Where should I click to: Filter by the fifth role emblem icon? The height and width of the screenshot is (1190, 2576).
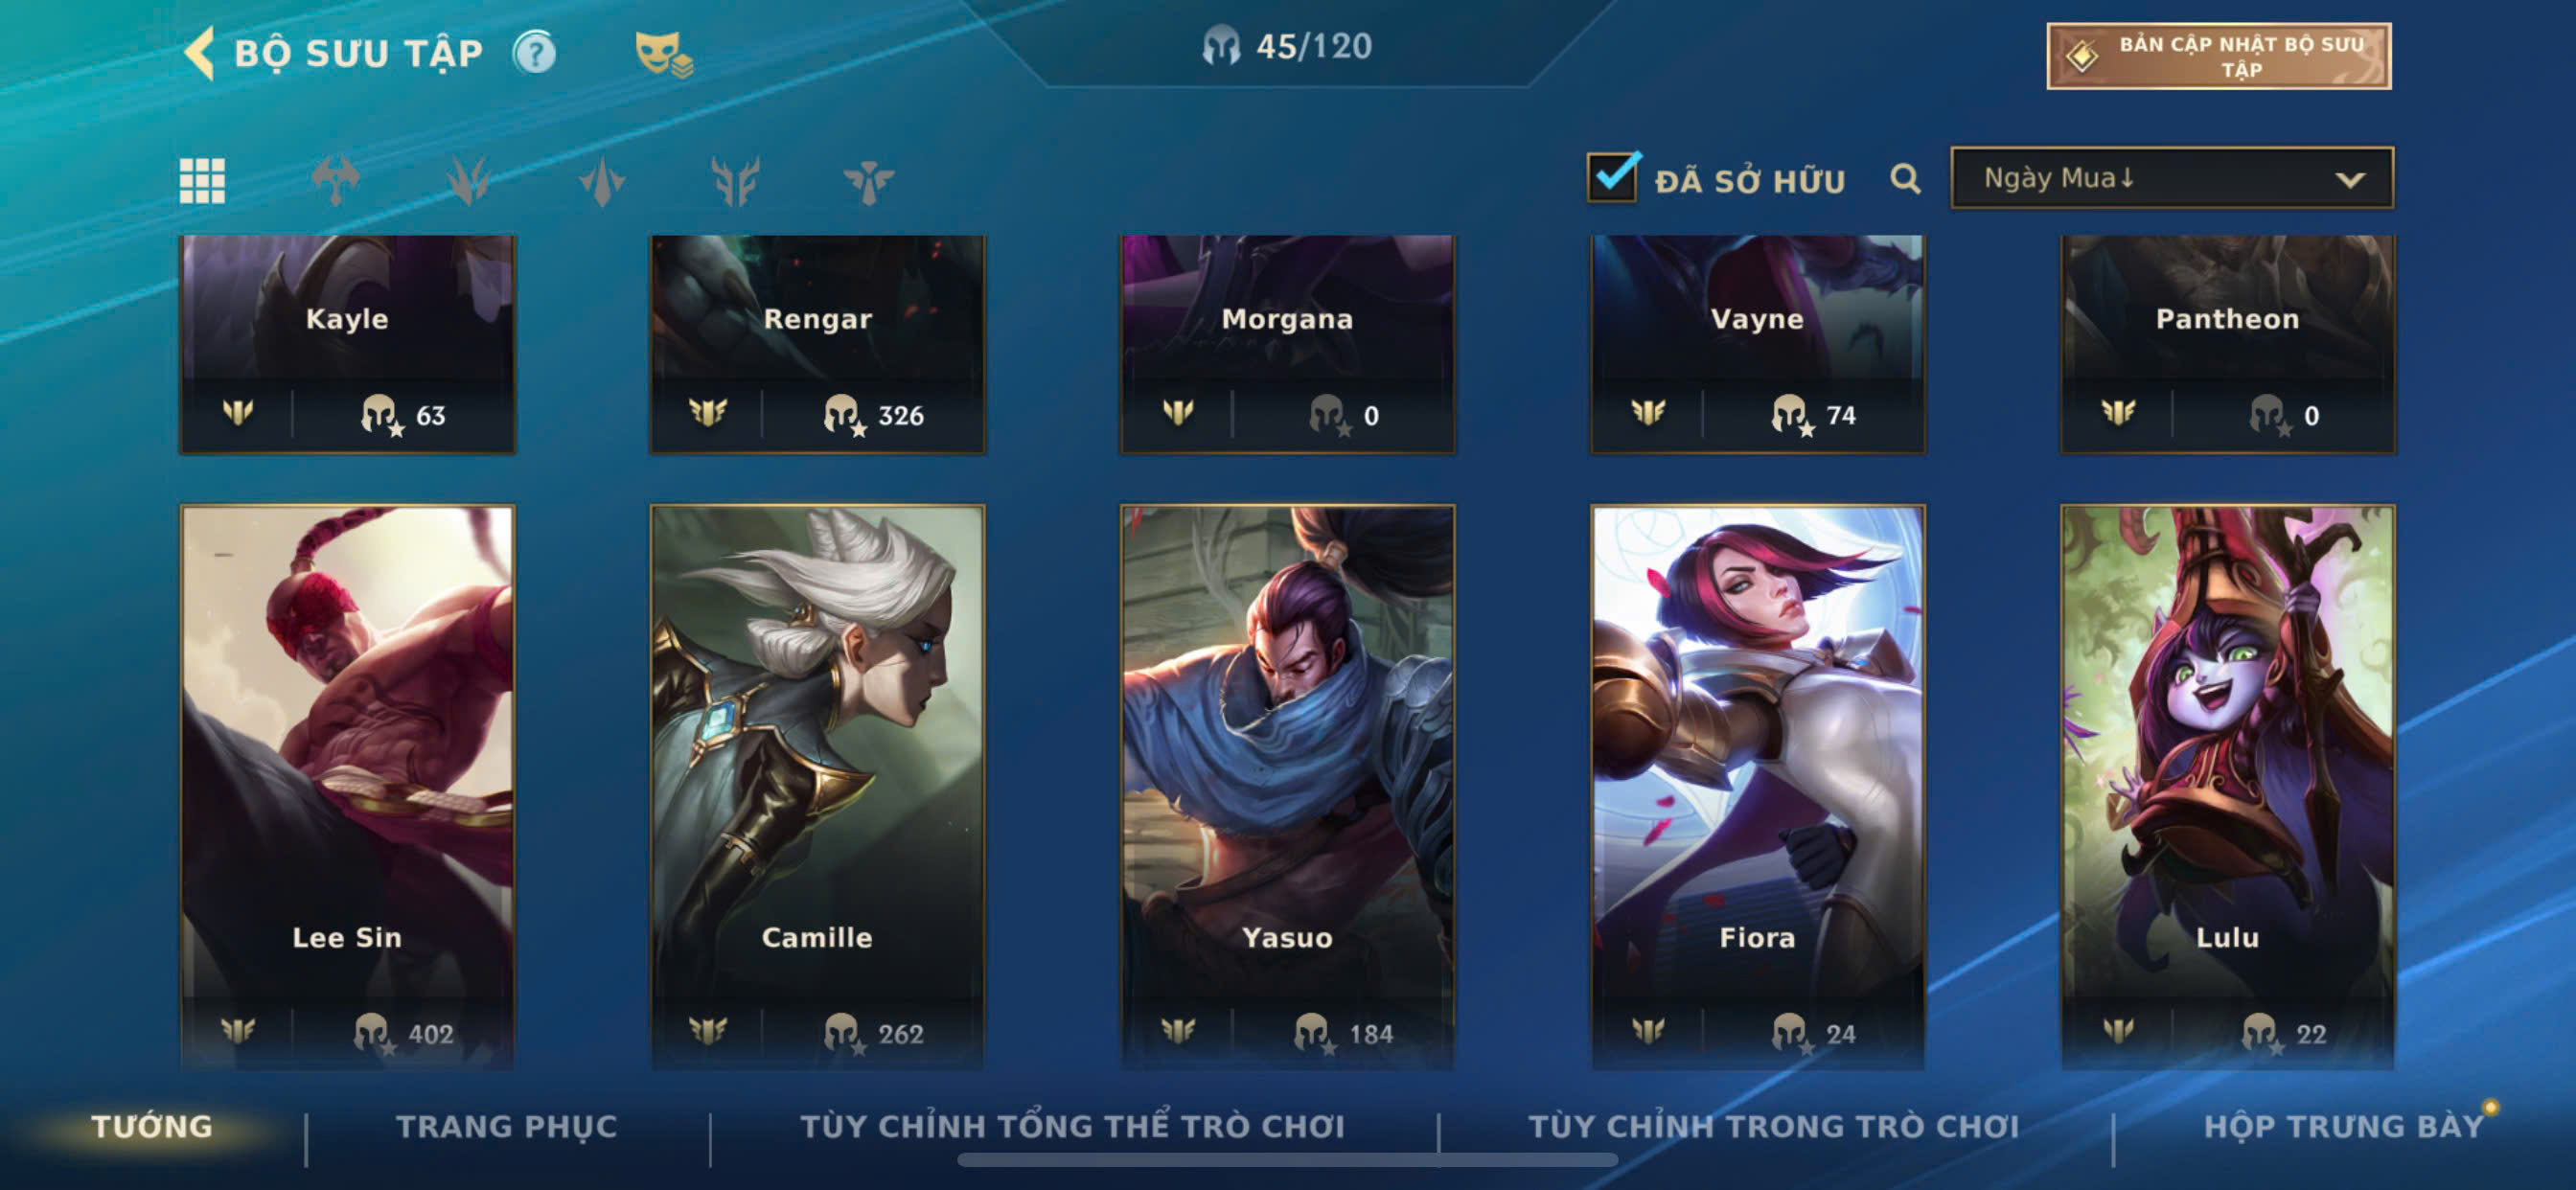click(868, 181)
